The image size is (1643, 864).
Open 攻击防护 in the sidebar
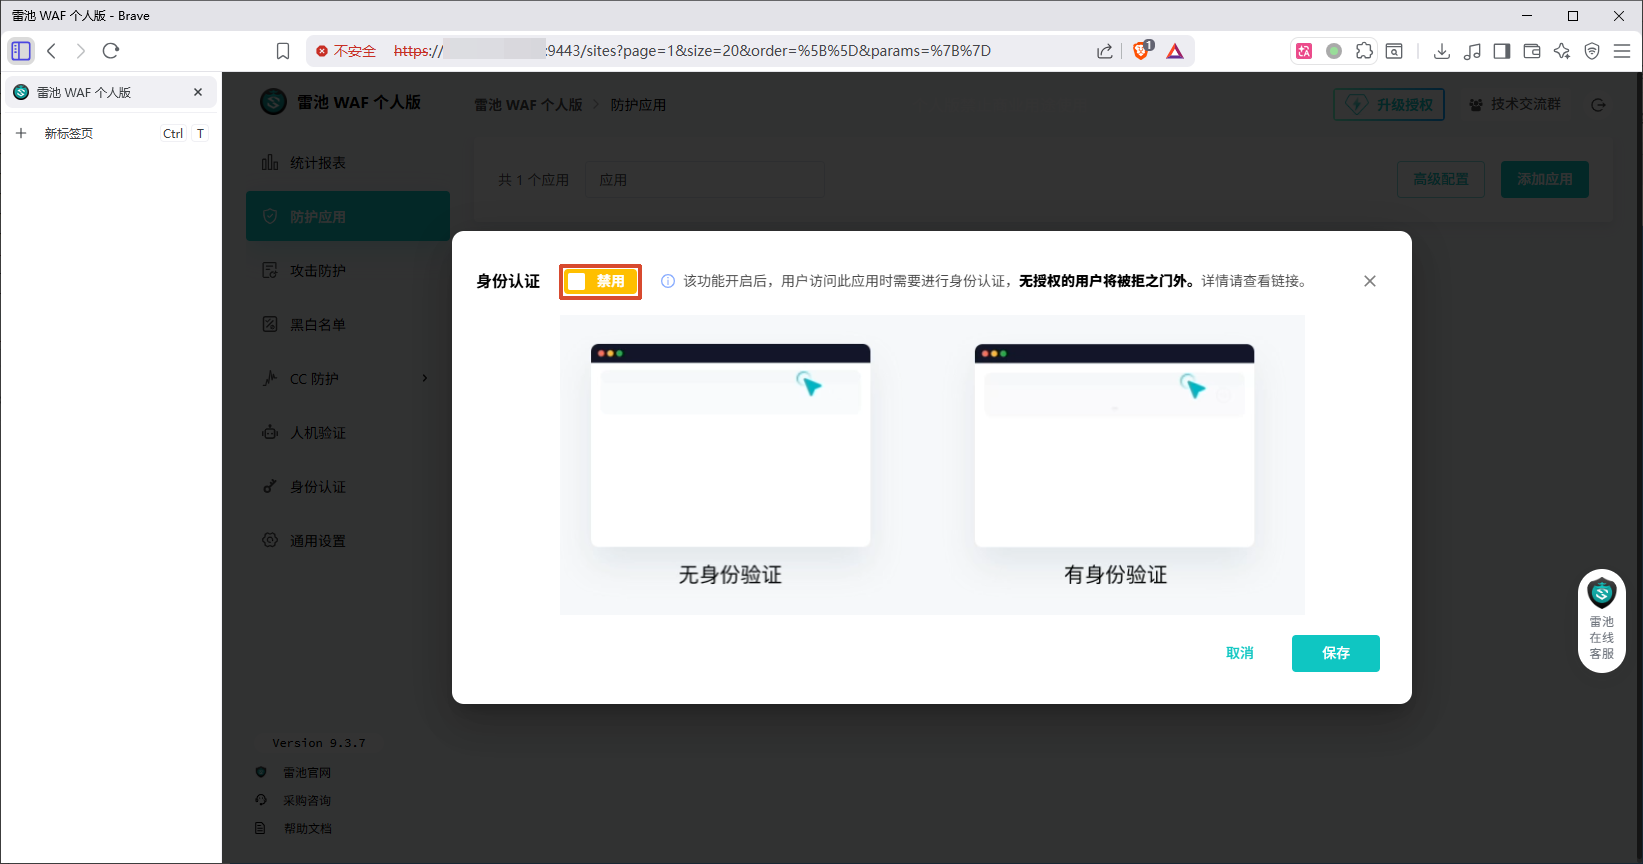(x=348, y=271)
